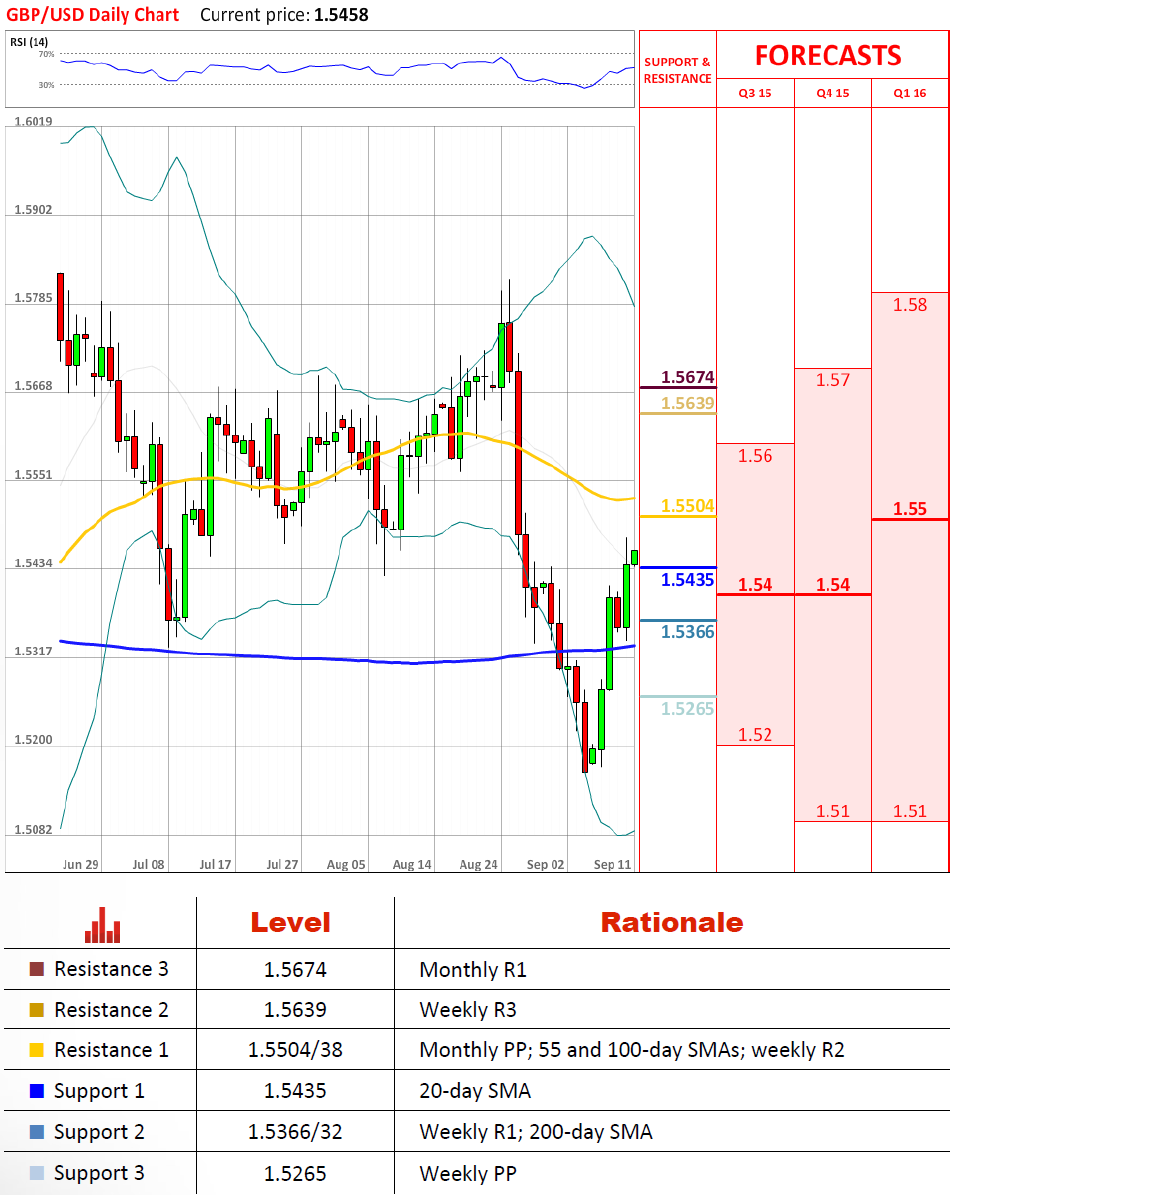The width and height of the screenshot is (1152, 1195).
Task: Click the Support 3 row label
Action: coord(99,1174)
